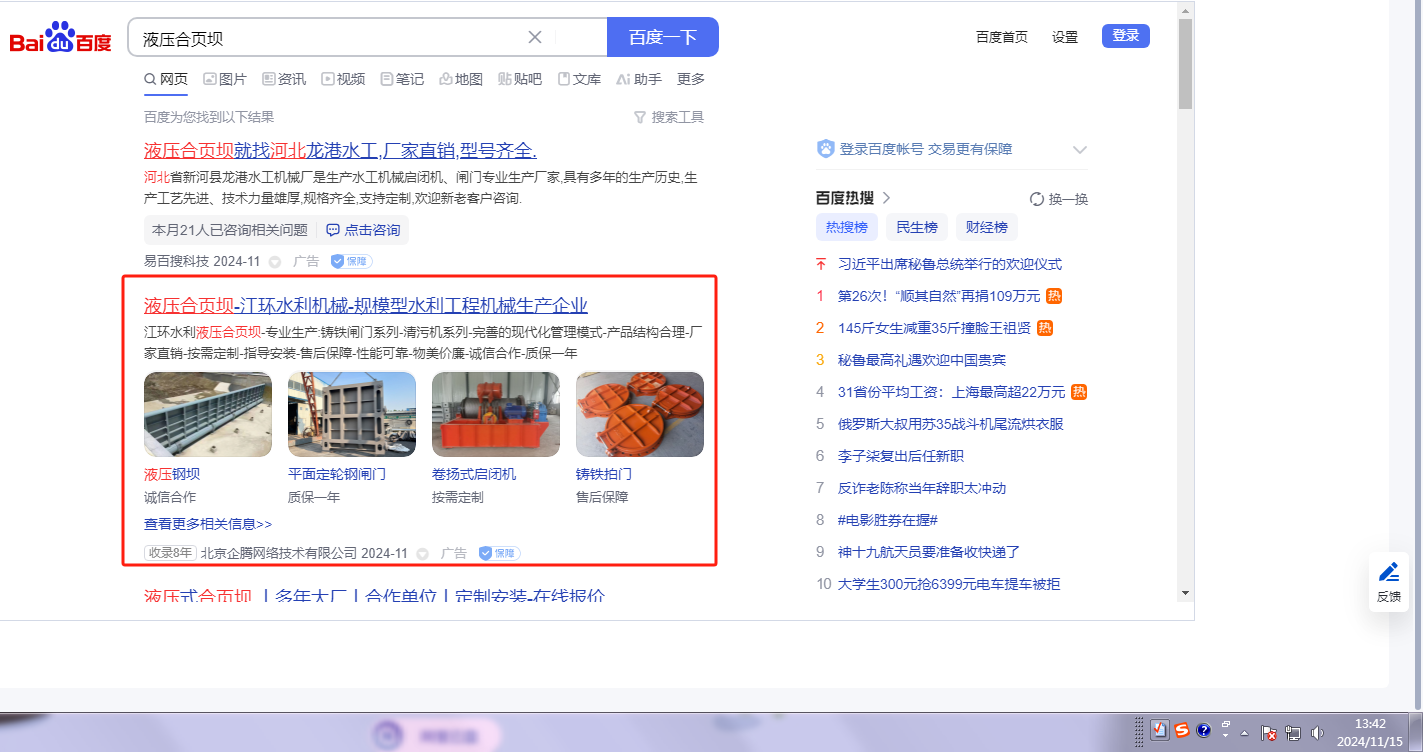Image resolution: width=1423 pixels, height=752 pixels.
Task: Click the 液压钢坝 caption link
Action: point(172,474)
